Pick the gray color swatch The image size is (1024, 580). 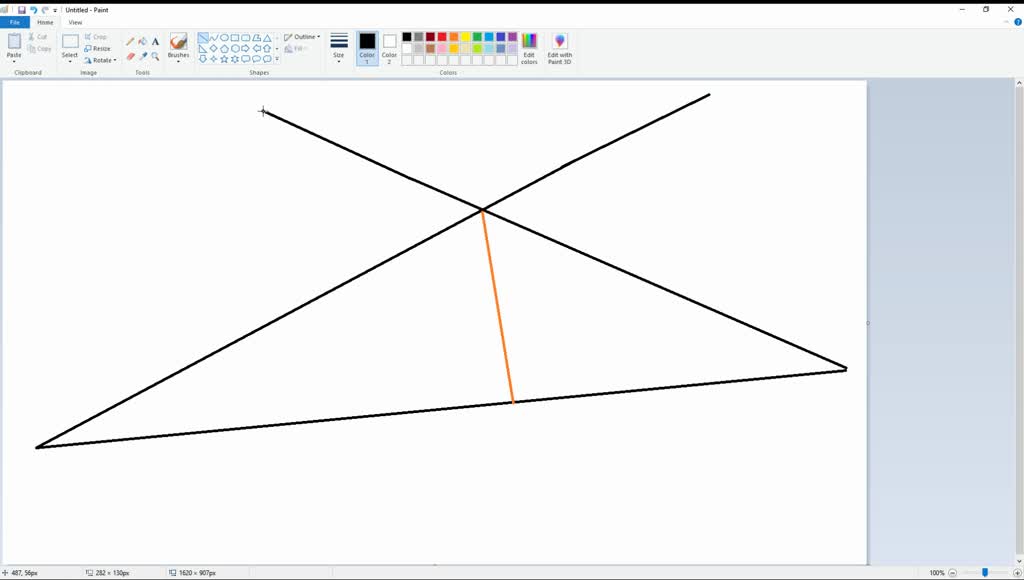click(419, 37)
